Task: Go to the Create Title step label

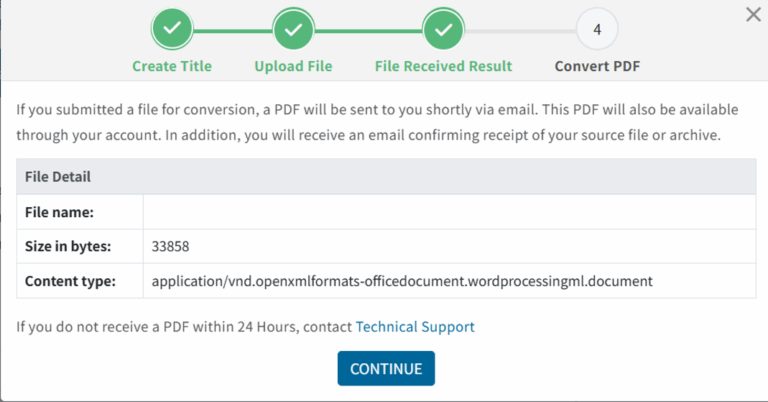Action: [x=172, y=66]
